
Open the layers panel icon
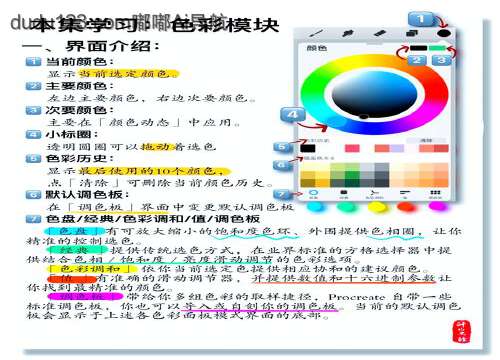(x=412, y=33)
